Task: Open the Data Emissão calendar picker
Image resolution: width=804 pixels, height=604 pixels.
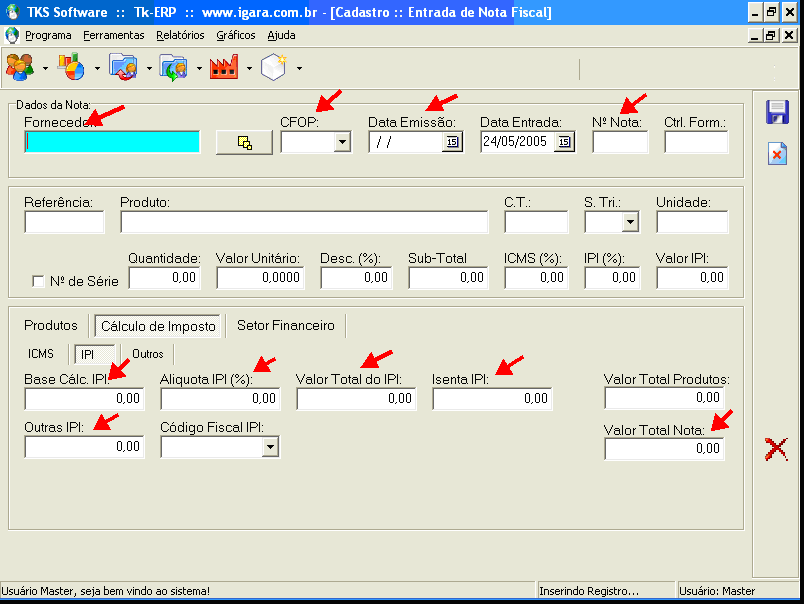Action: pyautogui.click(x=451, y=142)
